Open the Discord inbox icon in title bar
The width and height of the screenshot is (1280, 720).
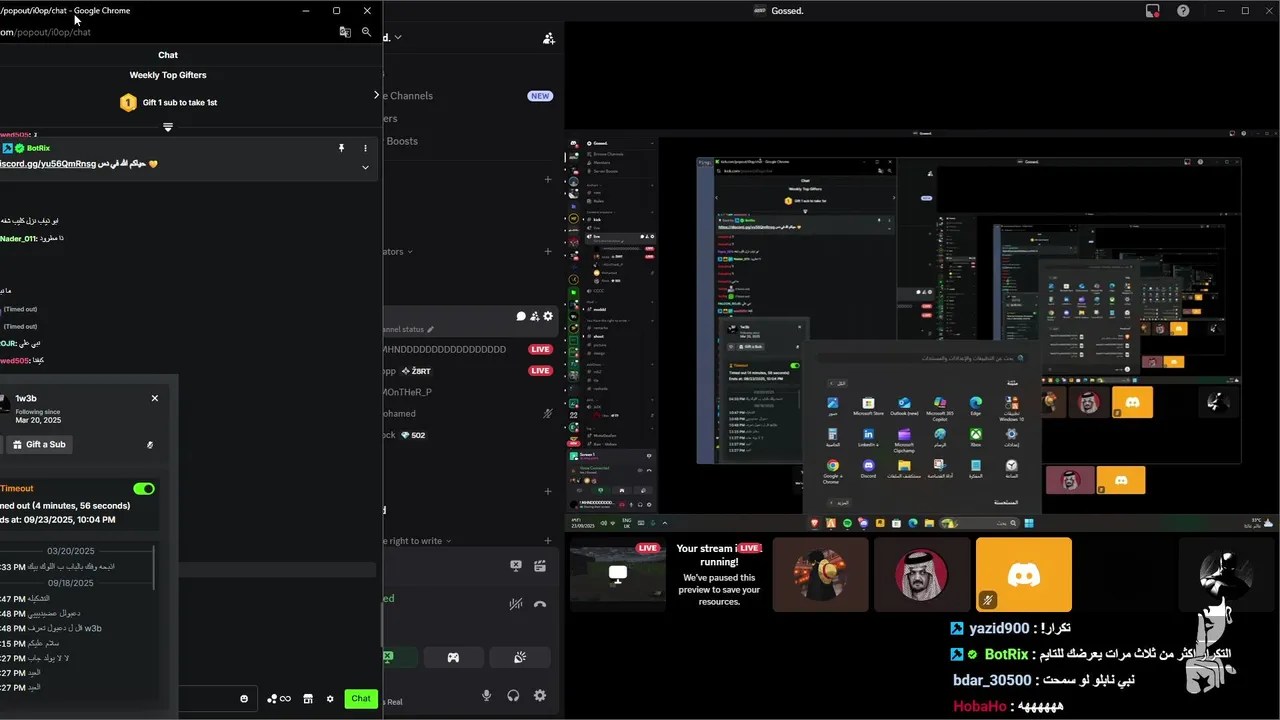[x=1153, y=11]
